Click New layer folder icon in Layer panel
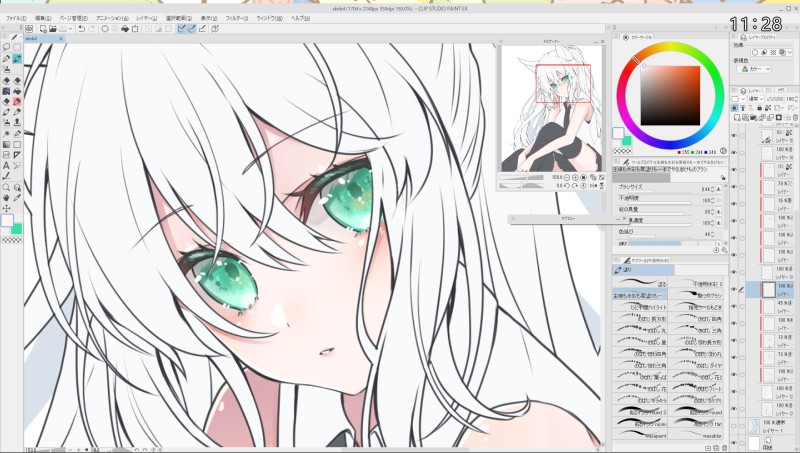Screen dimensions: 800x453 coord(754,118)
